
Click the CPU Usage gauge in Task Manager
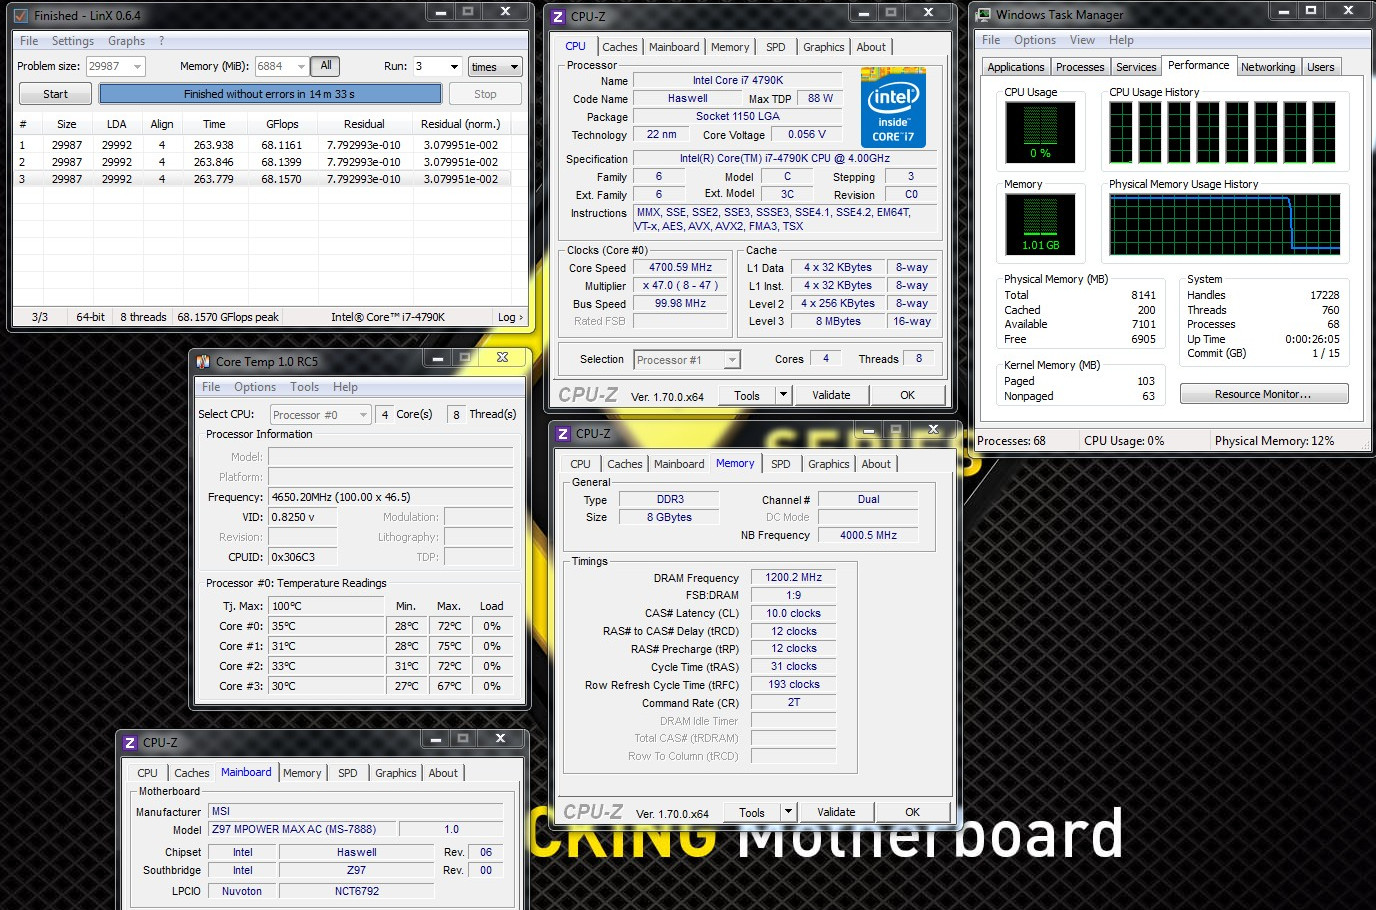coord(1040,132)
